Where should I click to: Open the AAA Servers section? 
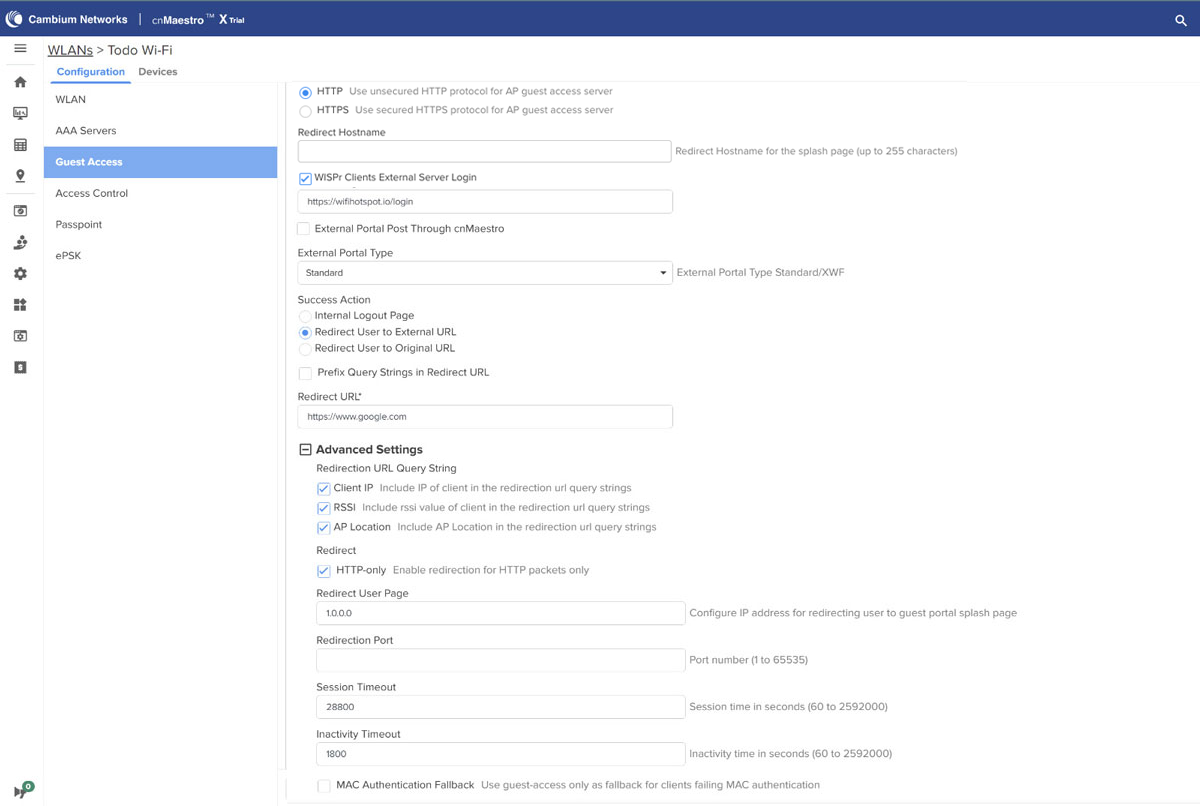click(86, 131)
